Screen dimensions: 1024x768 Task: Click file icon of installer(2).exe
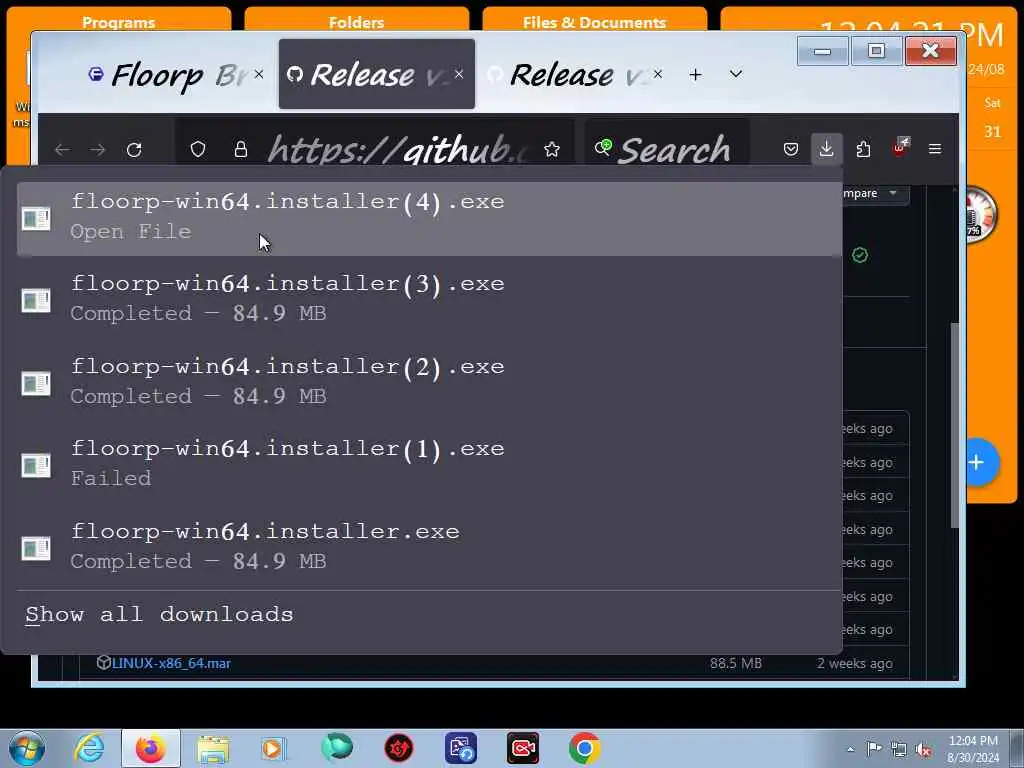click(x=36, y=383)
